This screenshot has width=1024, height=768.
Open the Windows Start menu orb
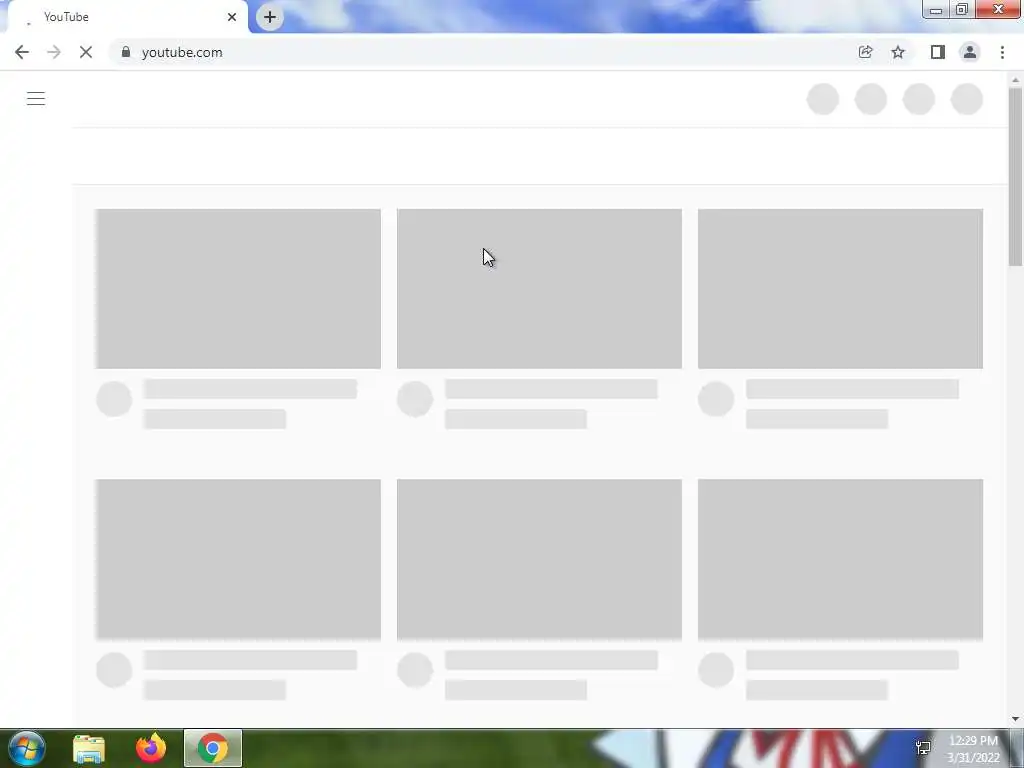26,748
